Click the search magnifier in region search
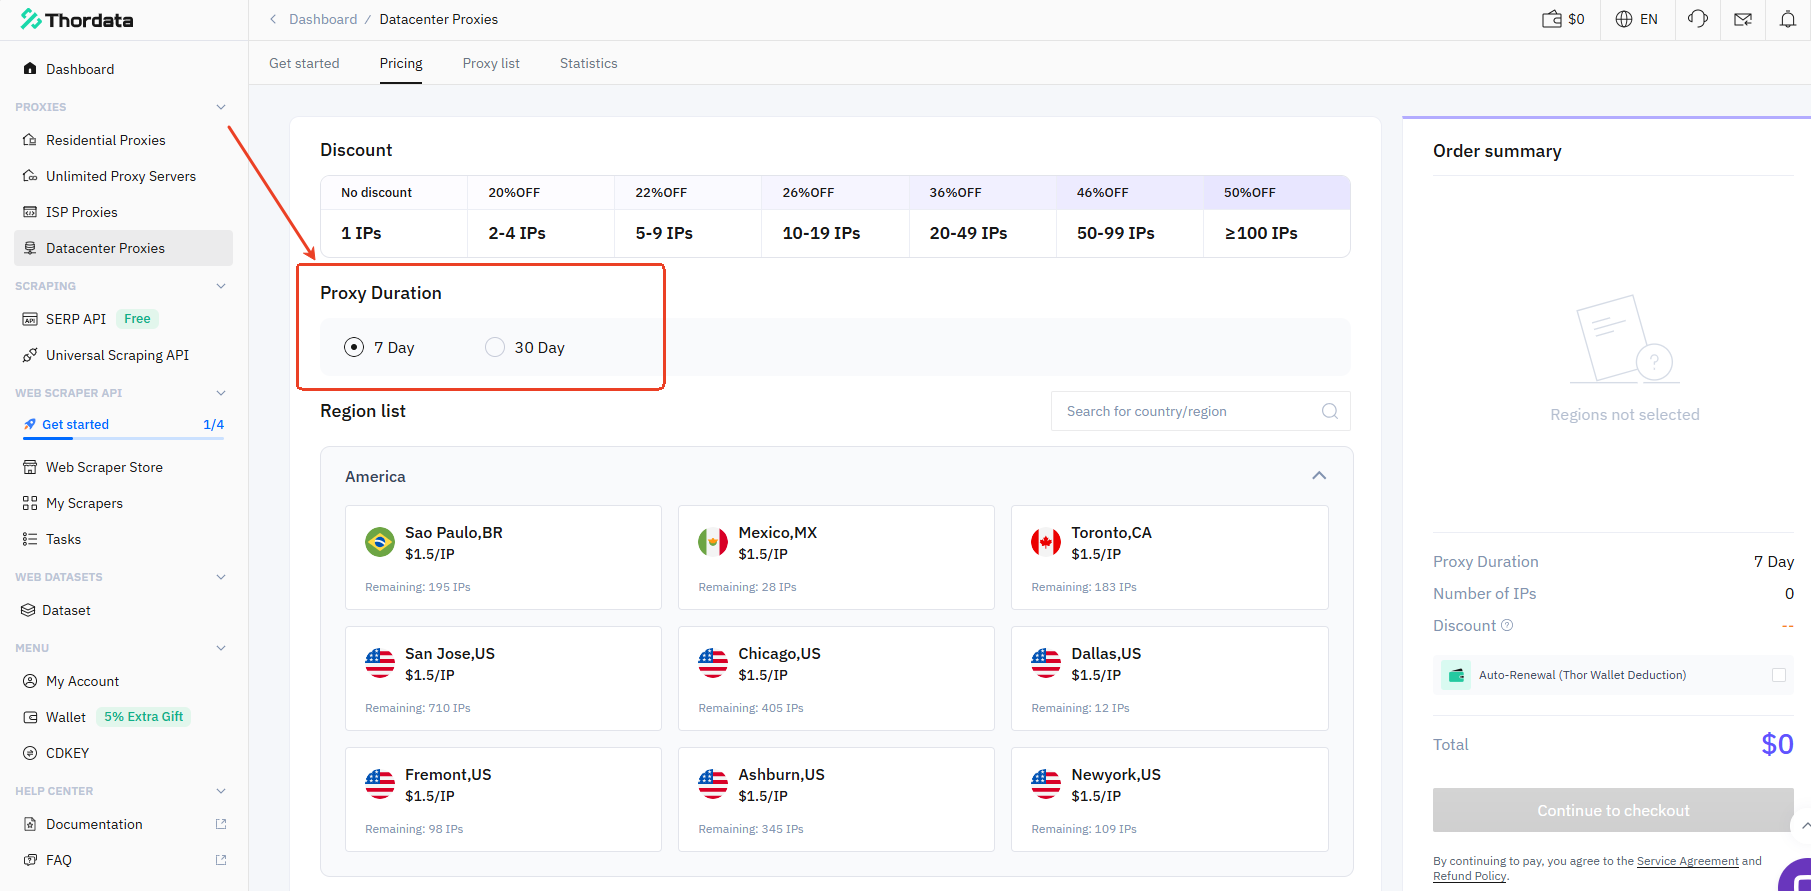Screen dimensions: 1811x891 tap(1329, 411)
